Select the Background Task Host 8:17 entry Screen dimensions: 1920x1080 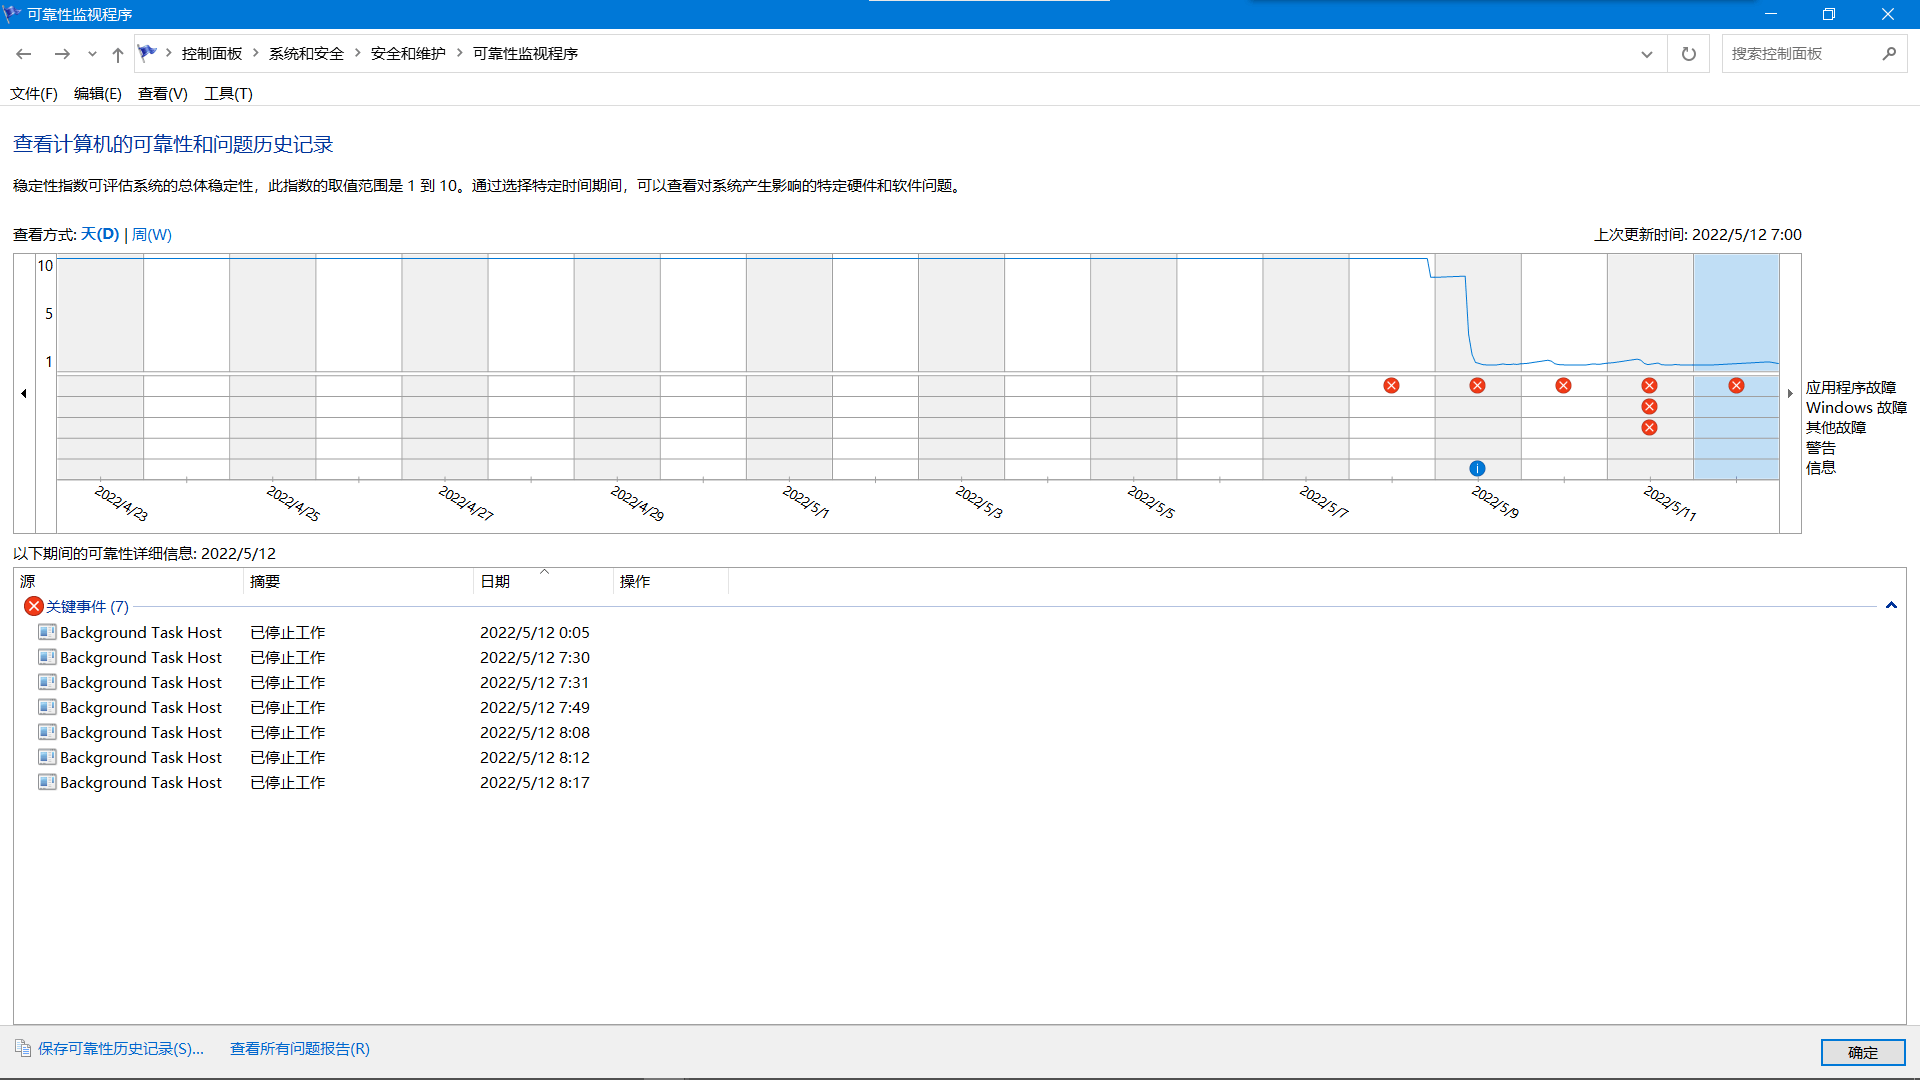(141, 782)
